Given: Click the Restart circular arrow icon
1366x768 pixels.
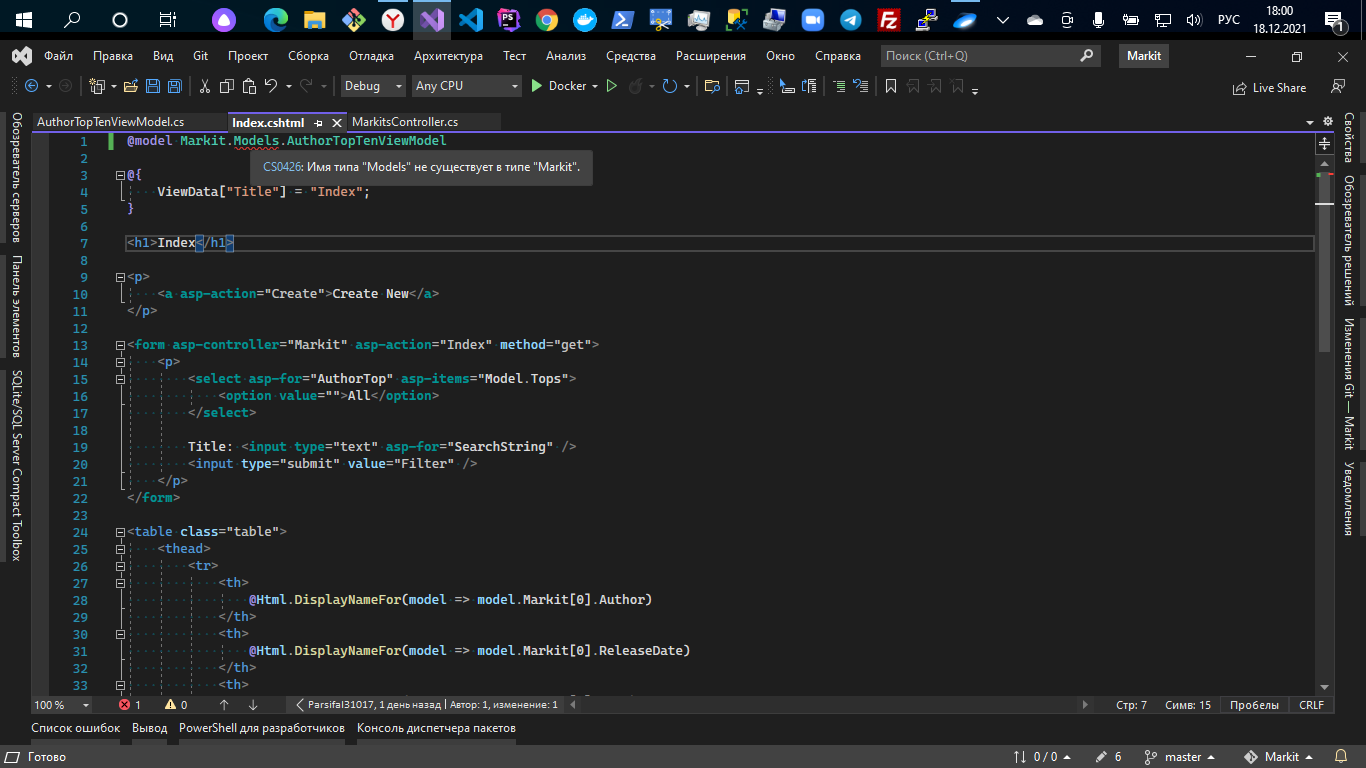Looking at the screenshot, I should [670, 86].
